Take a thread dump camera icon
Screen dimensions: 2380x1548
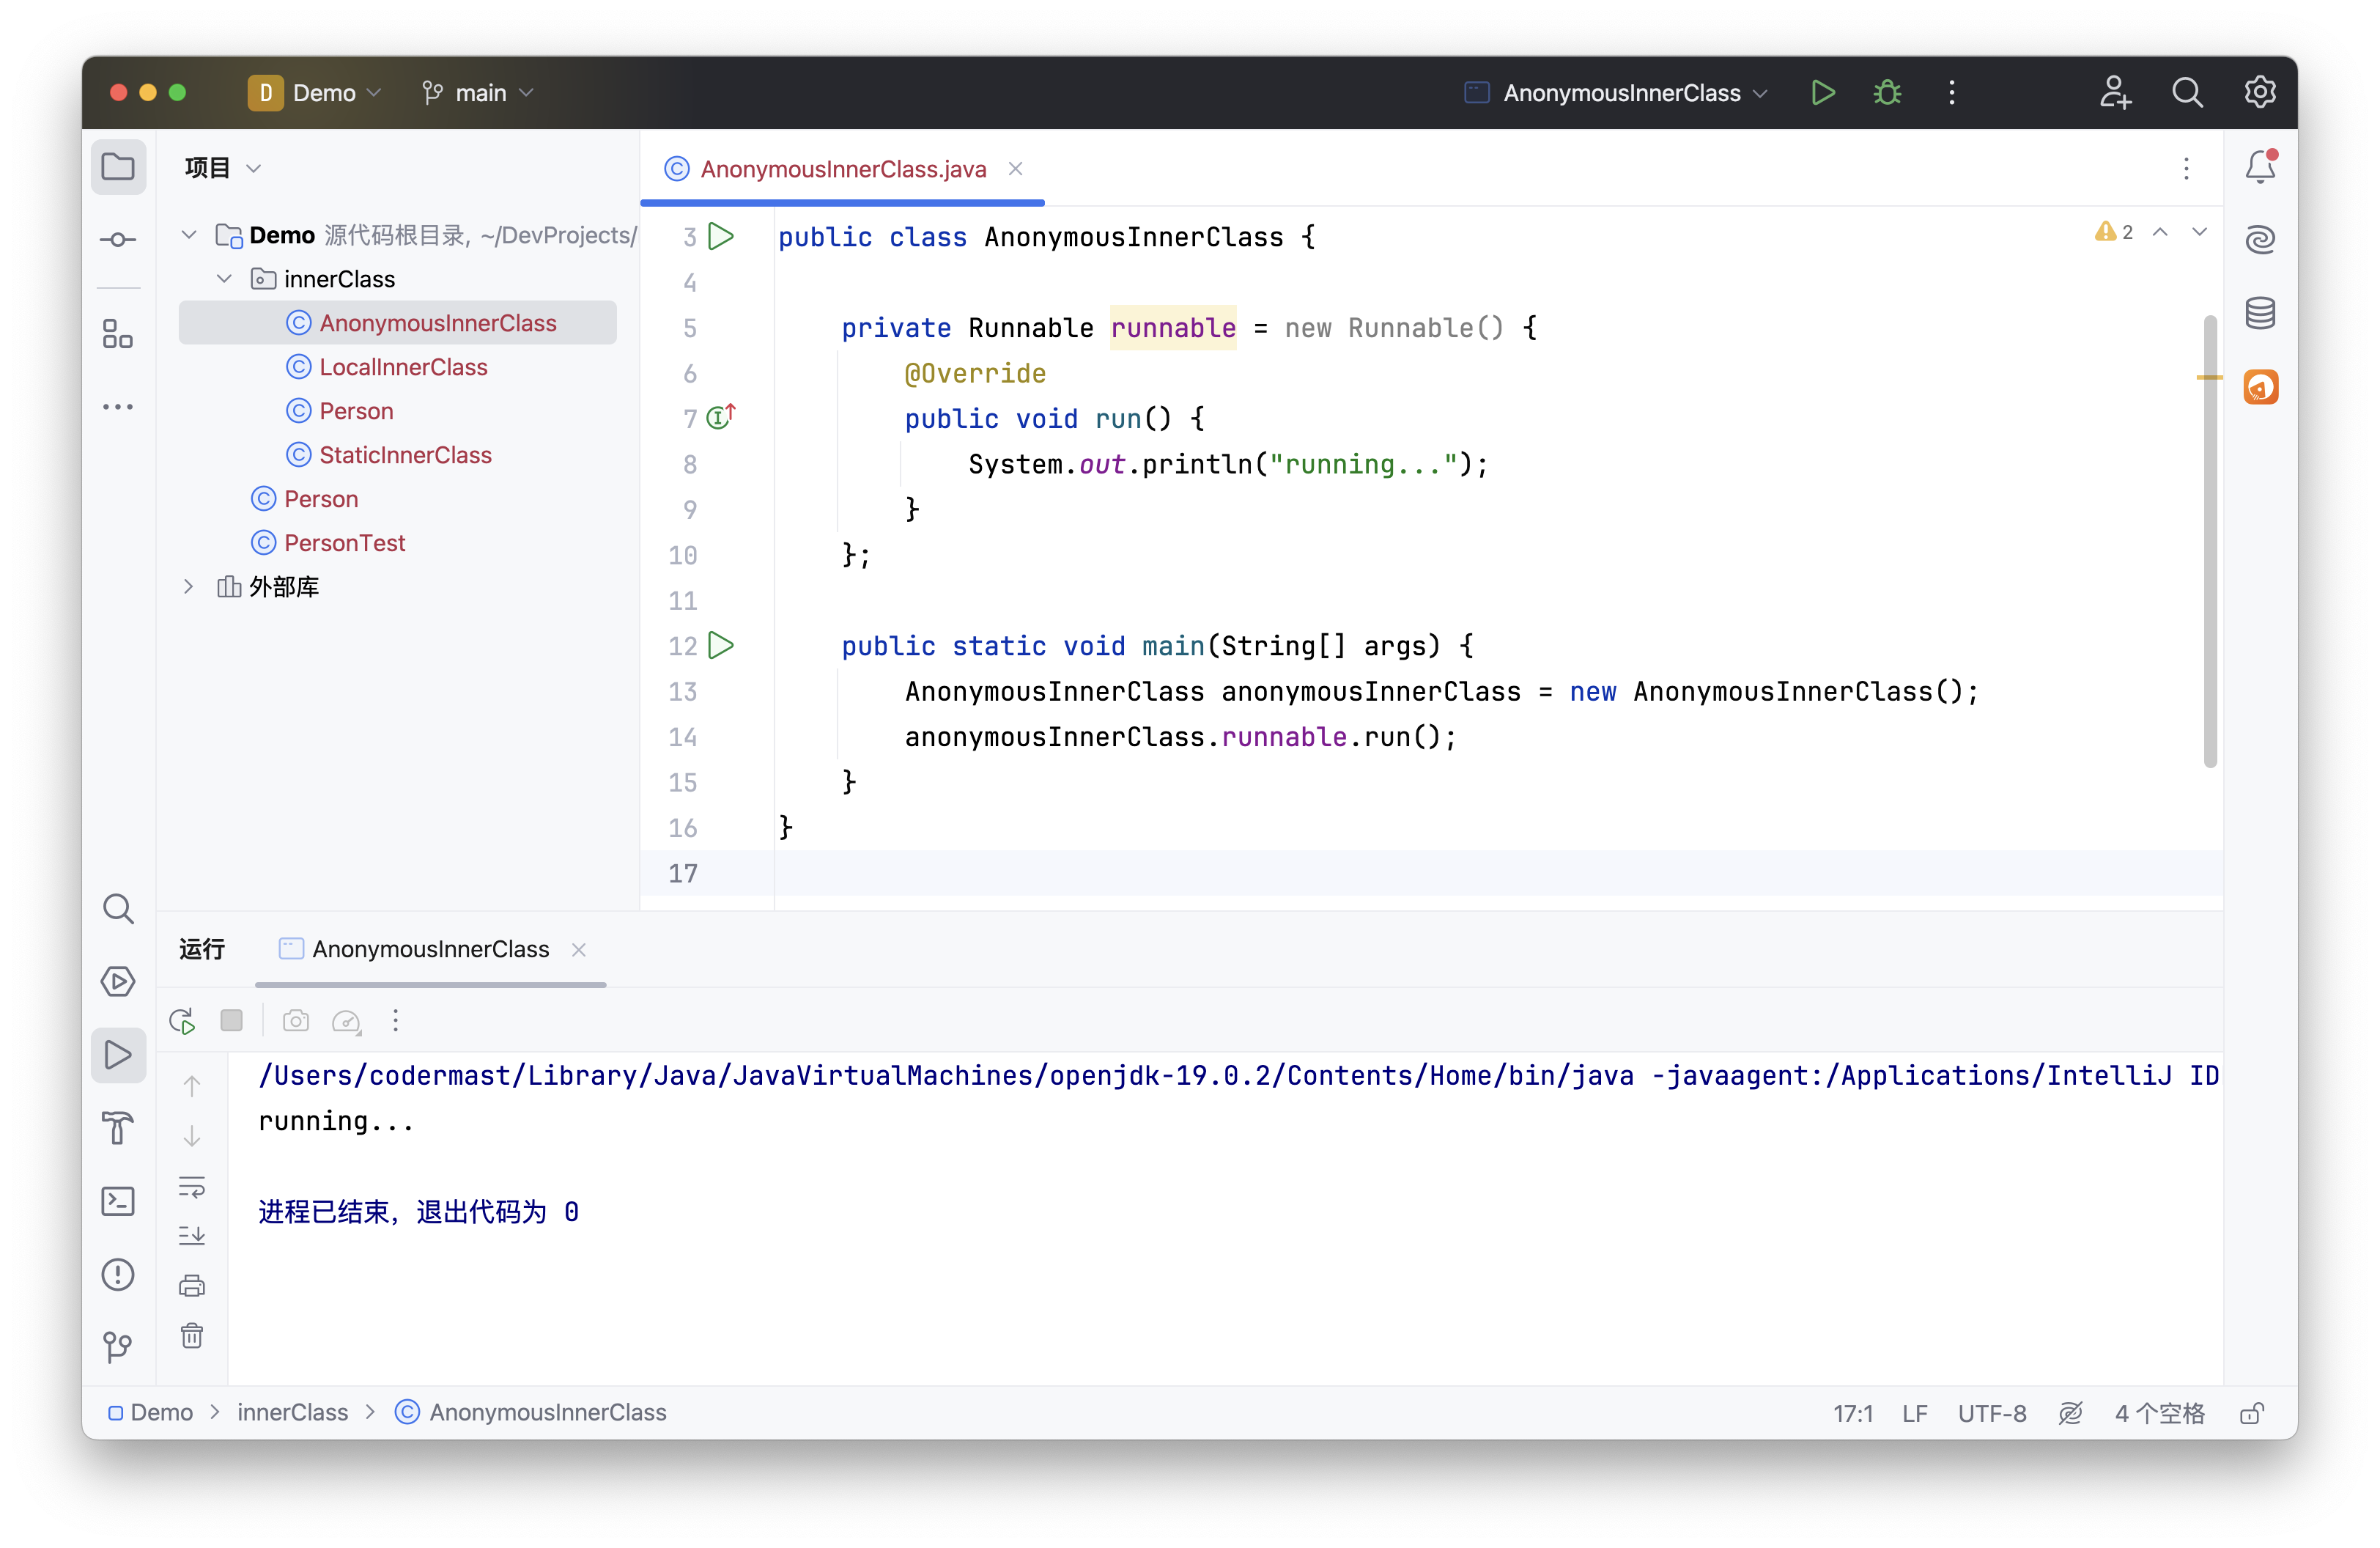click(x=296, y=1021)
